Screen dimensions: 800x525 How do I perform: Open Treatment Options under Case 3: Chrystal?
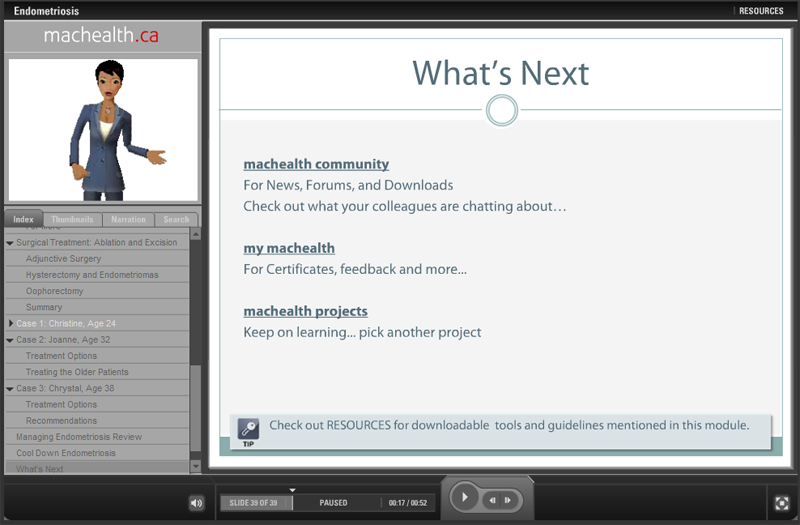[97, 404]
